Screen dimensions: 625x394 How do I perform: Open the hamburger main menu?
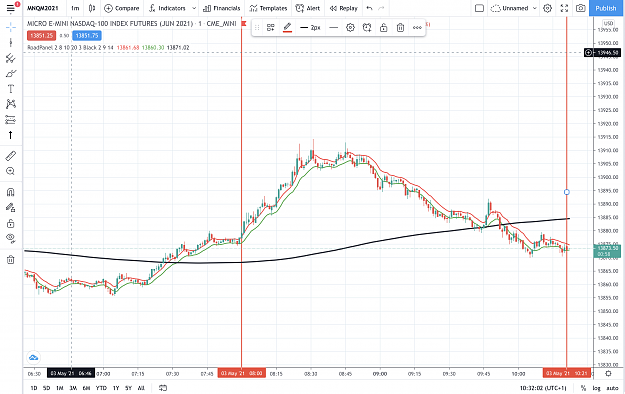tap(10, 8)
